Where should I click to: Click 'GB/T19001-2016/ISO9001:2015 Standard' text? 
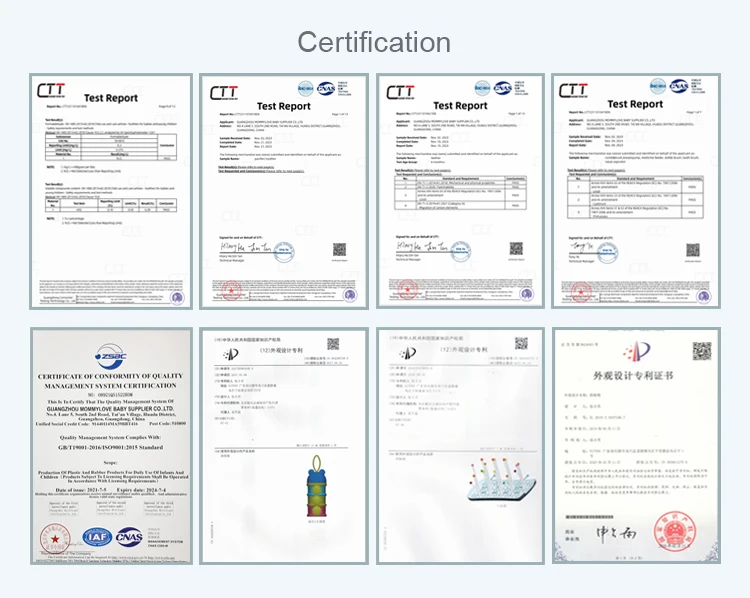pyautogui.click(x=110, y=447)
